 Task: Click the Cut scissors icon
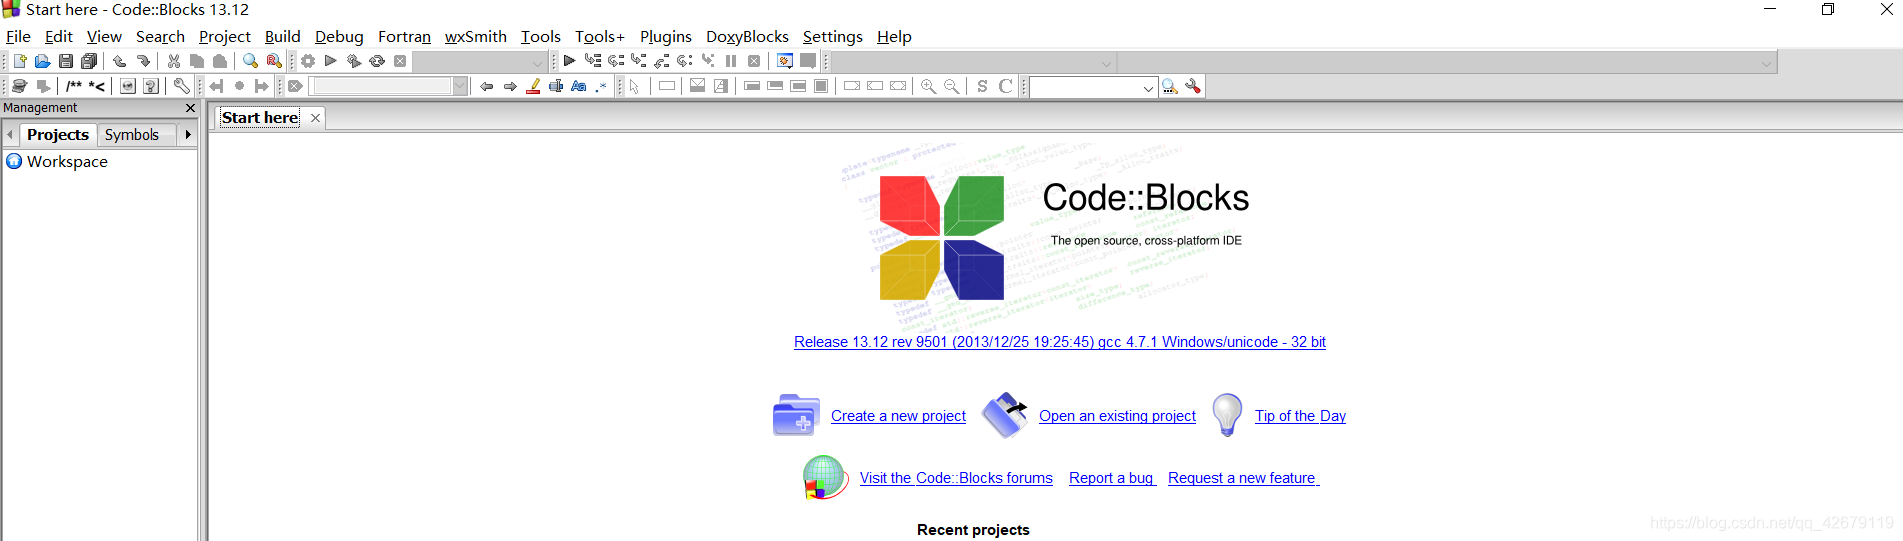click(x=173, y=61)
